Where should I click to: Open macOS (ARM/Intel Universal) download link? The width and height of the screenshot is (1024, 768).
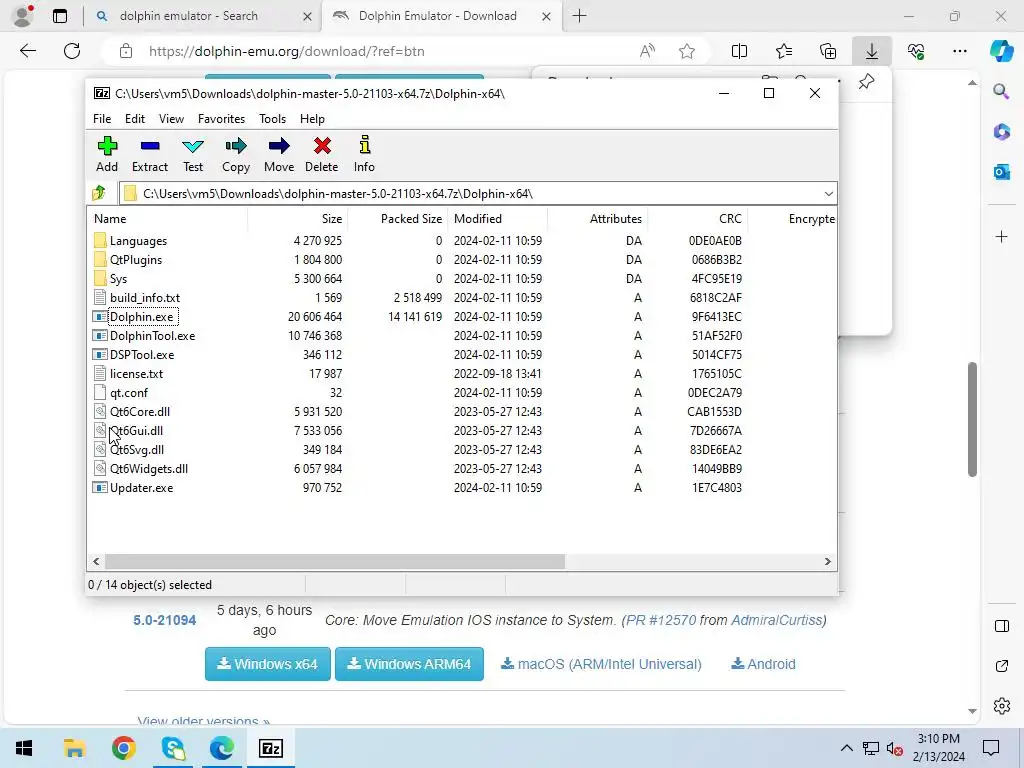tap(601, 664)
